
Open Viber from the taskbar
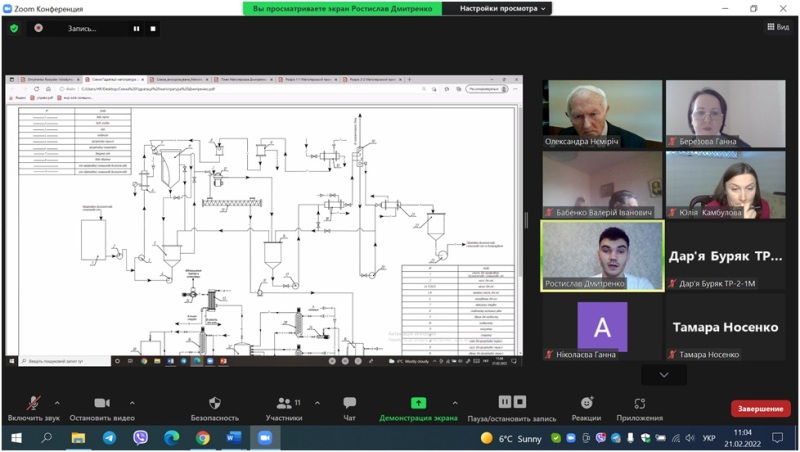(140, 438)
